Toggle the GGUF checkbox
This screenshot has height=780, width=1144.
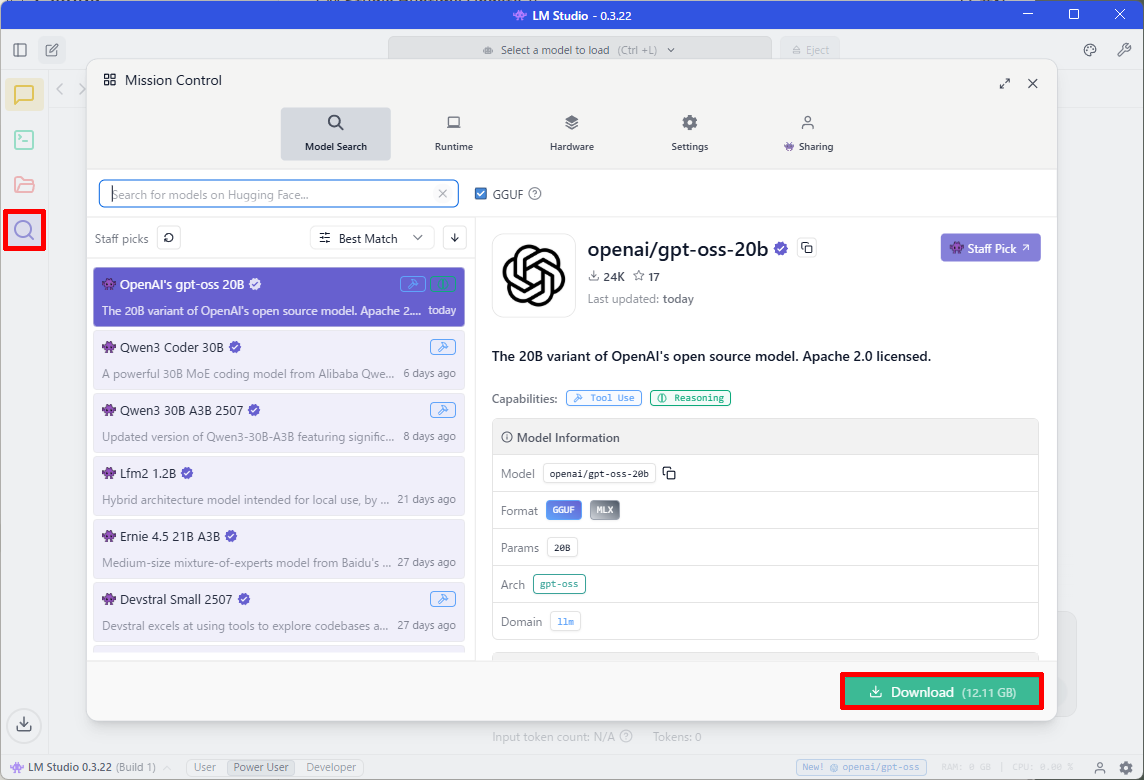pyautogui.click(x=481, y=193)
